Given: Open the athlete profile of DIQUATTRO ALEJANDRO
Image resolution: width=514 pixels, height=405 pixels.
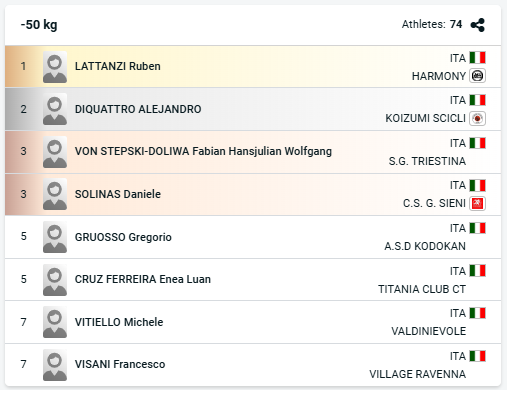Looking at the screenshot, I should pyautogui.click(x=138, y=109).
